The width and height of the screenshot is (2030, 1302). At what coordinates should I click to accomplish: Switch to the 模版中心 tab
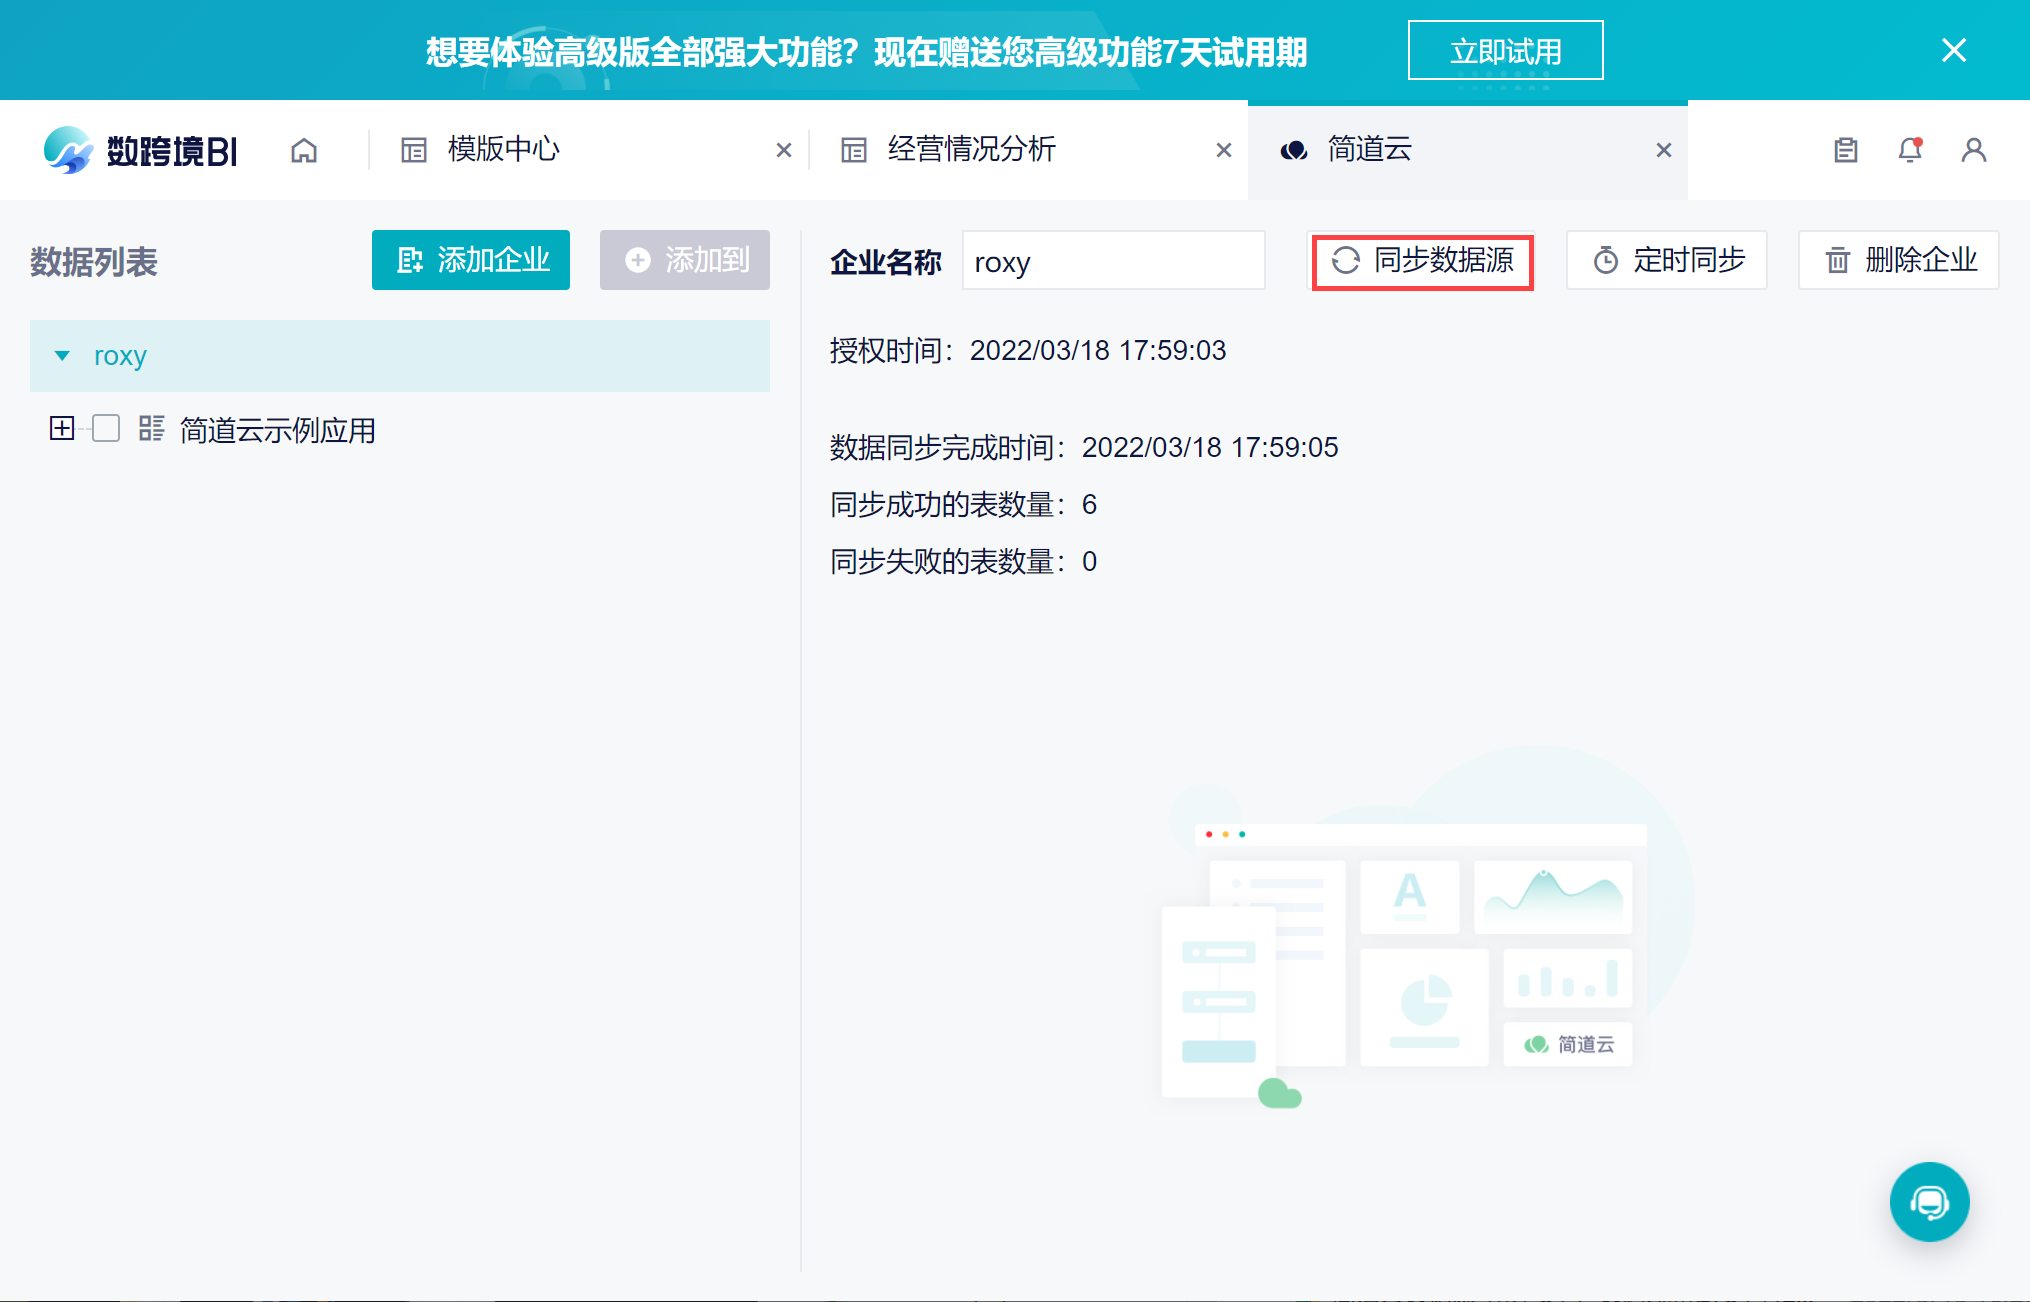click(x=503, y=150)
